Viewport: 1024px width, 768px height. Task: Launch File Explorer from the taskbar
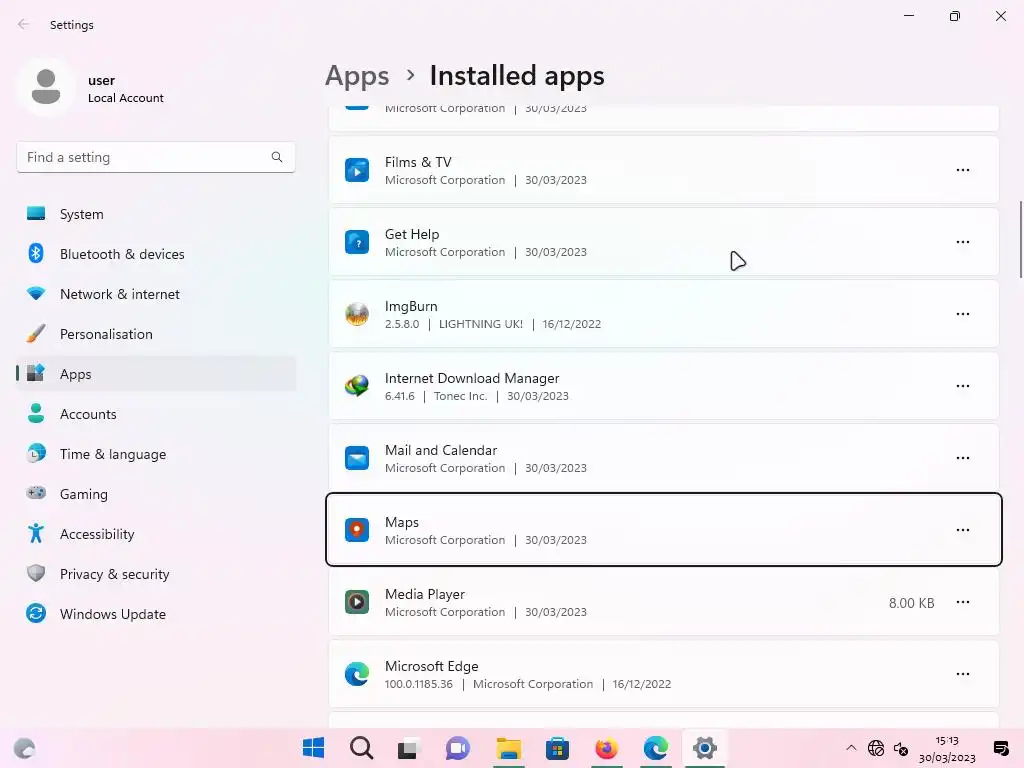click(x=508, y=748)
